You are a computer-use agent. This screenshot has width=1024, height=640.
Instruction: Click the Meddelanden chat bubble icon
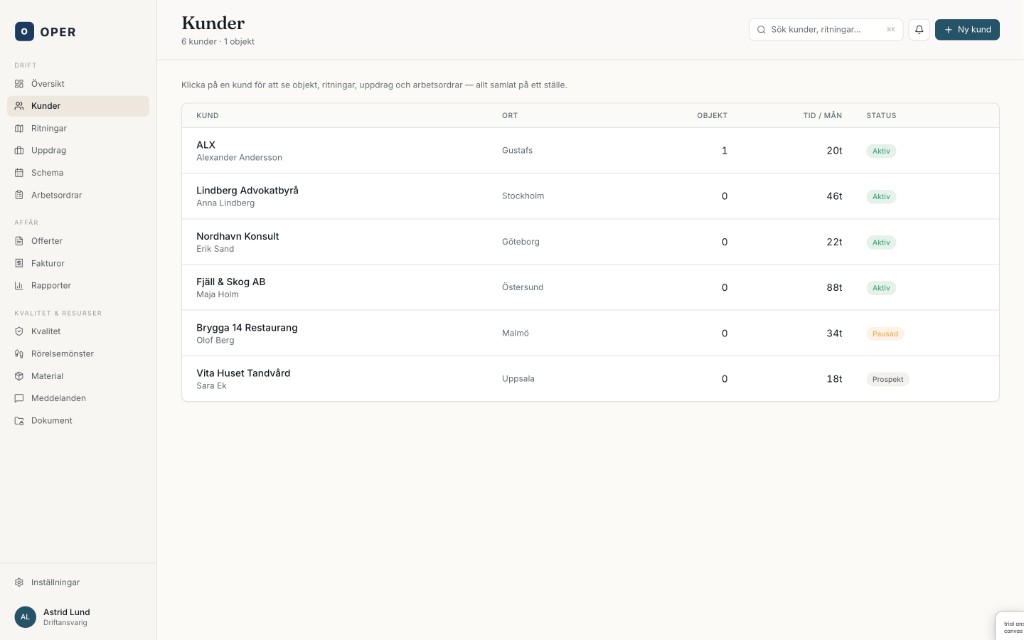19,398
